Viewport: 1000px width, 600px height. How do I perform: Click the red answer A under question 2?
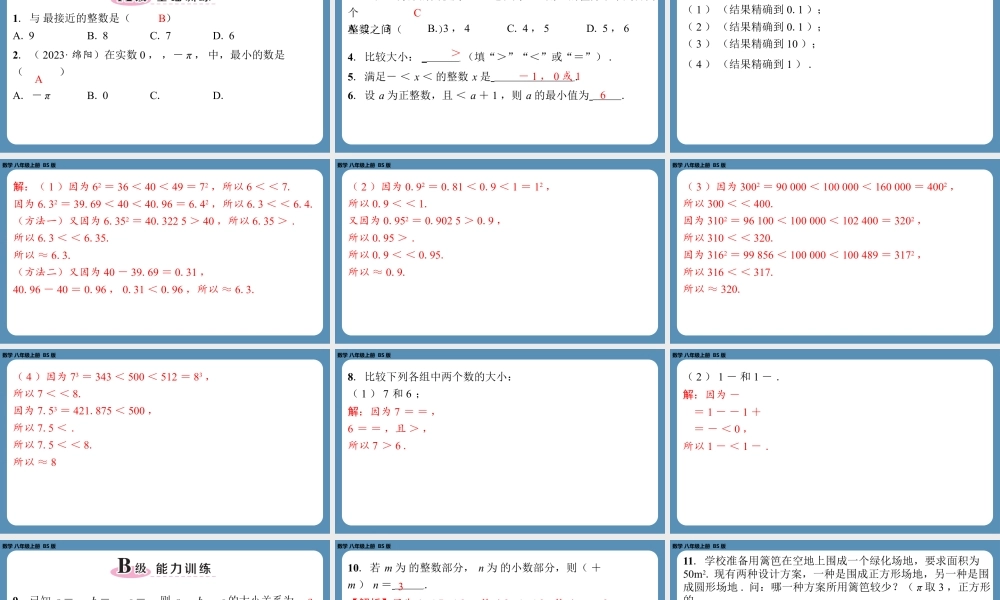coord(39,79)
